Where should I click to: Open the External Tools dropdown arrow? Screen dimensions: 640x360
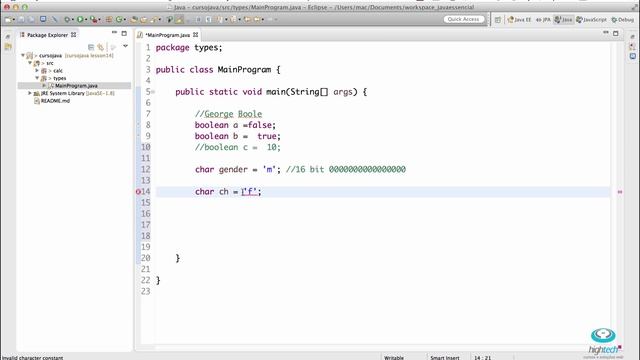tap(99, 20)
